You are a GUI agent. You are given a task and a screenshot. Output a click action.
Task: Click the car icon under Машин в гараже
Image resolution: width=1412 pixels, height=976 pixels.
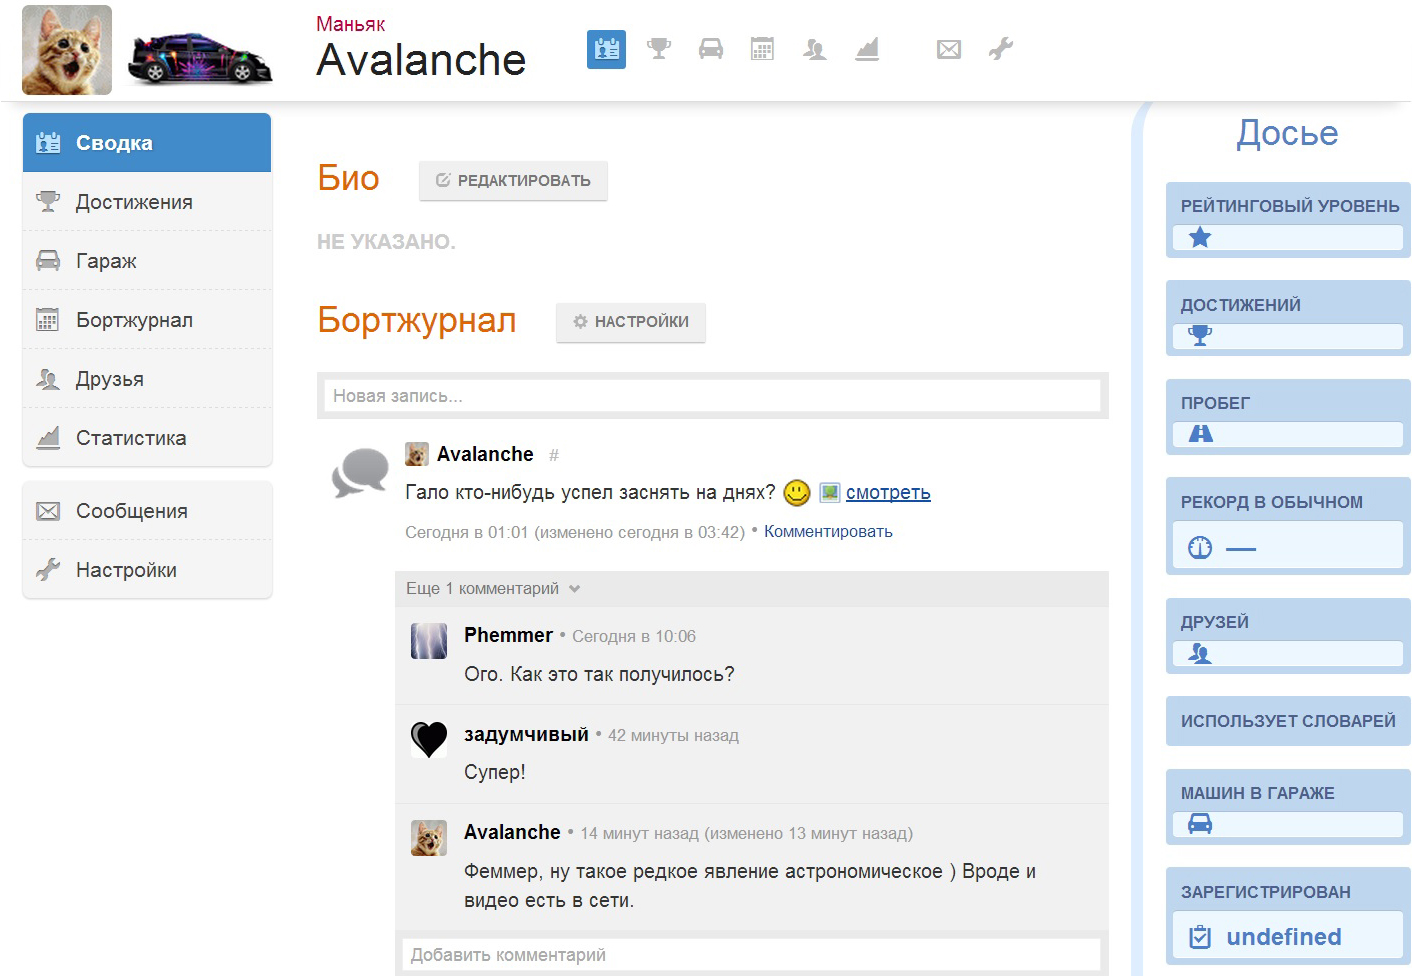tap(1200, 824)
